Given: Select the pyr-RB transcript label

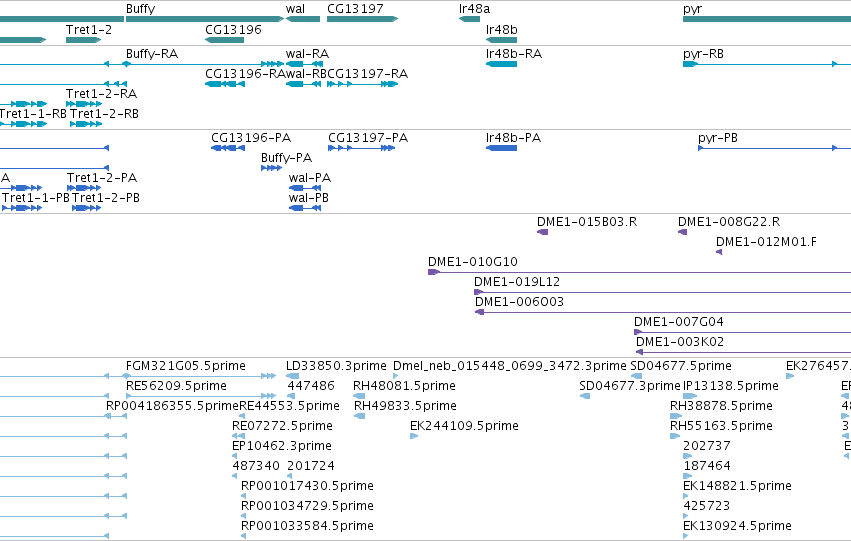Looking at the screenshot, I should (703, 54).
